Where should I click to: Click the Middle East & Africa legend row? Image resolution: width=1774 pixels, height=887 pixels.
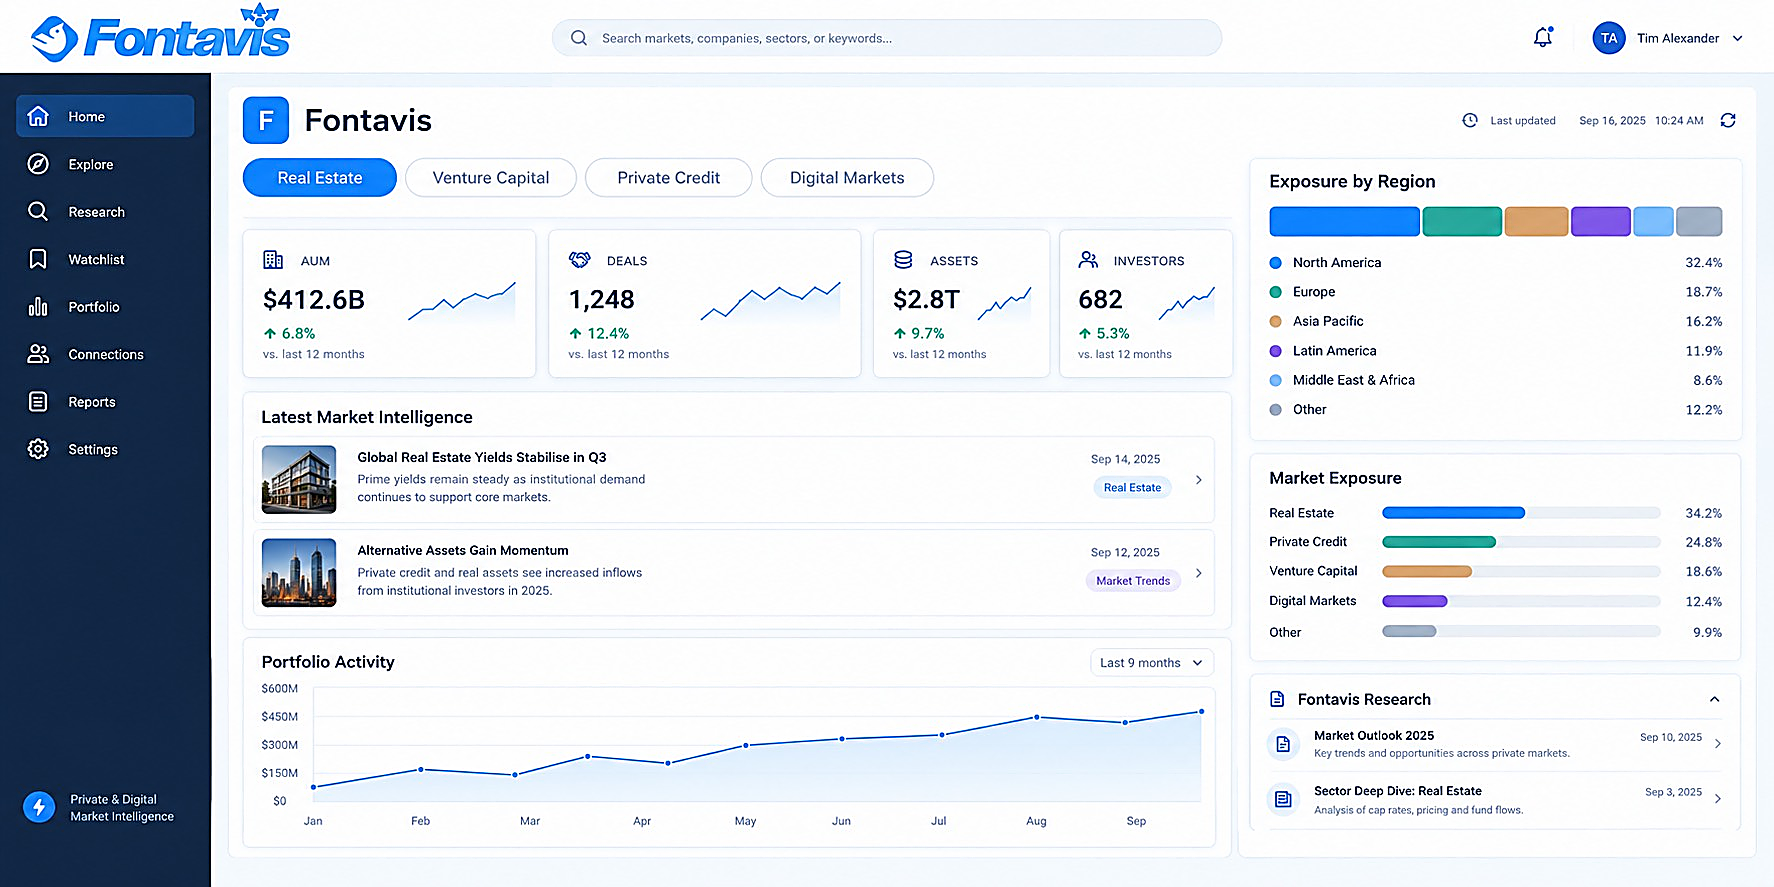pyautogui.click(x=1495, y=380)
